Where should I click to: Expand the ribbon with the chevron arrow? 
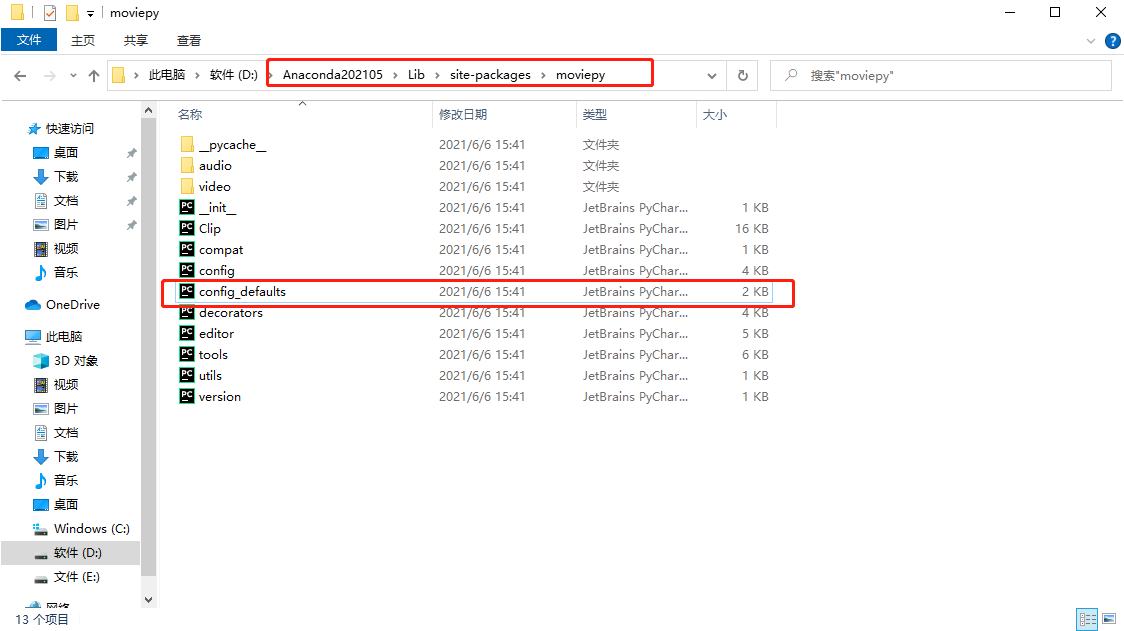click(1090, 40)
